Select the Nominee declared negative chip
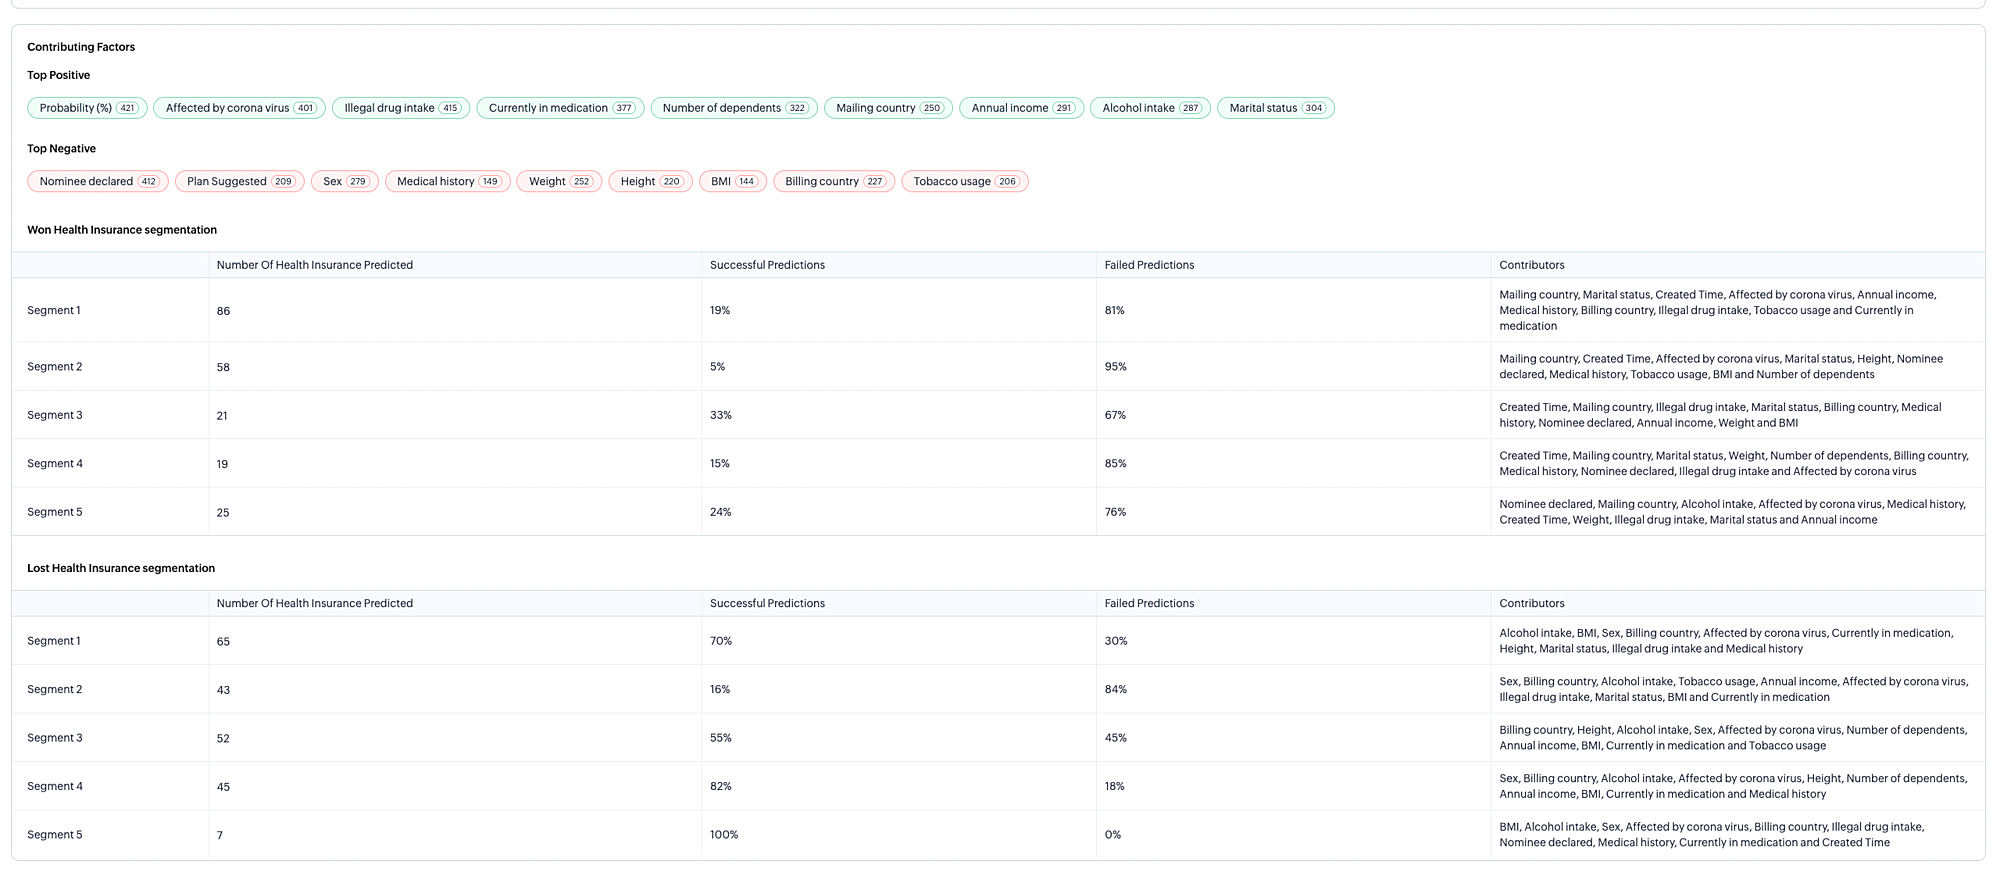Viewport: 2000px width, 883px height. click(x=97, y=181)
